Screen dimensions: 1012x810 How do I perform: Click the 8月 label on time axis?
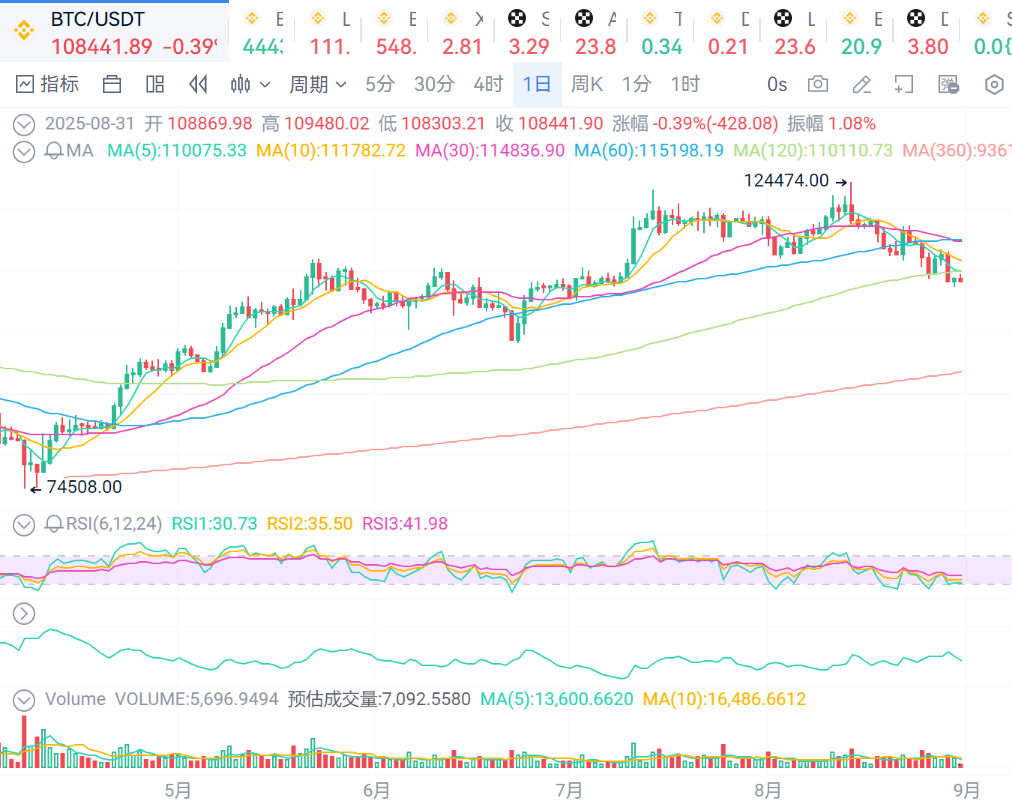(x=767, y=790)
